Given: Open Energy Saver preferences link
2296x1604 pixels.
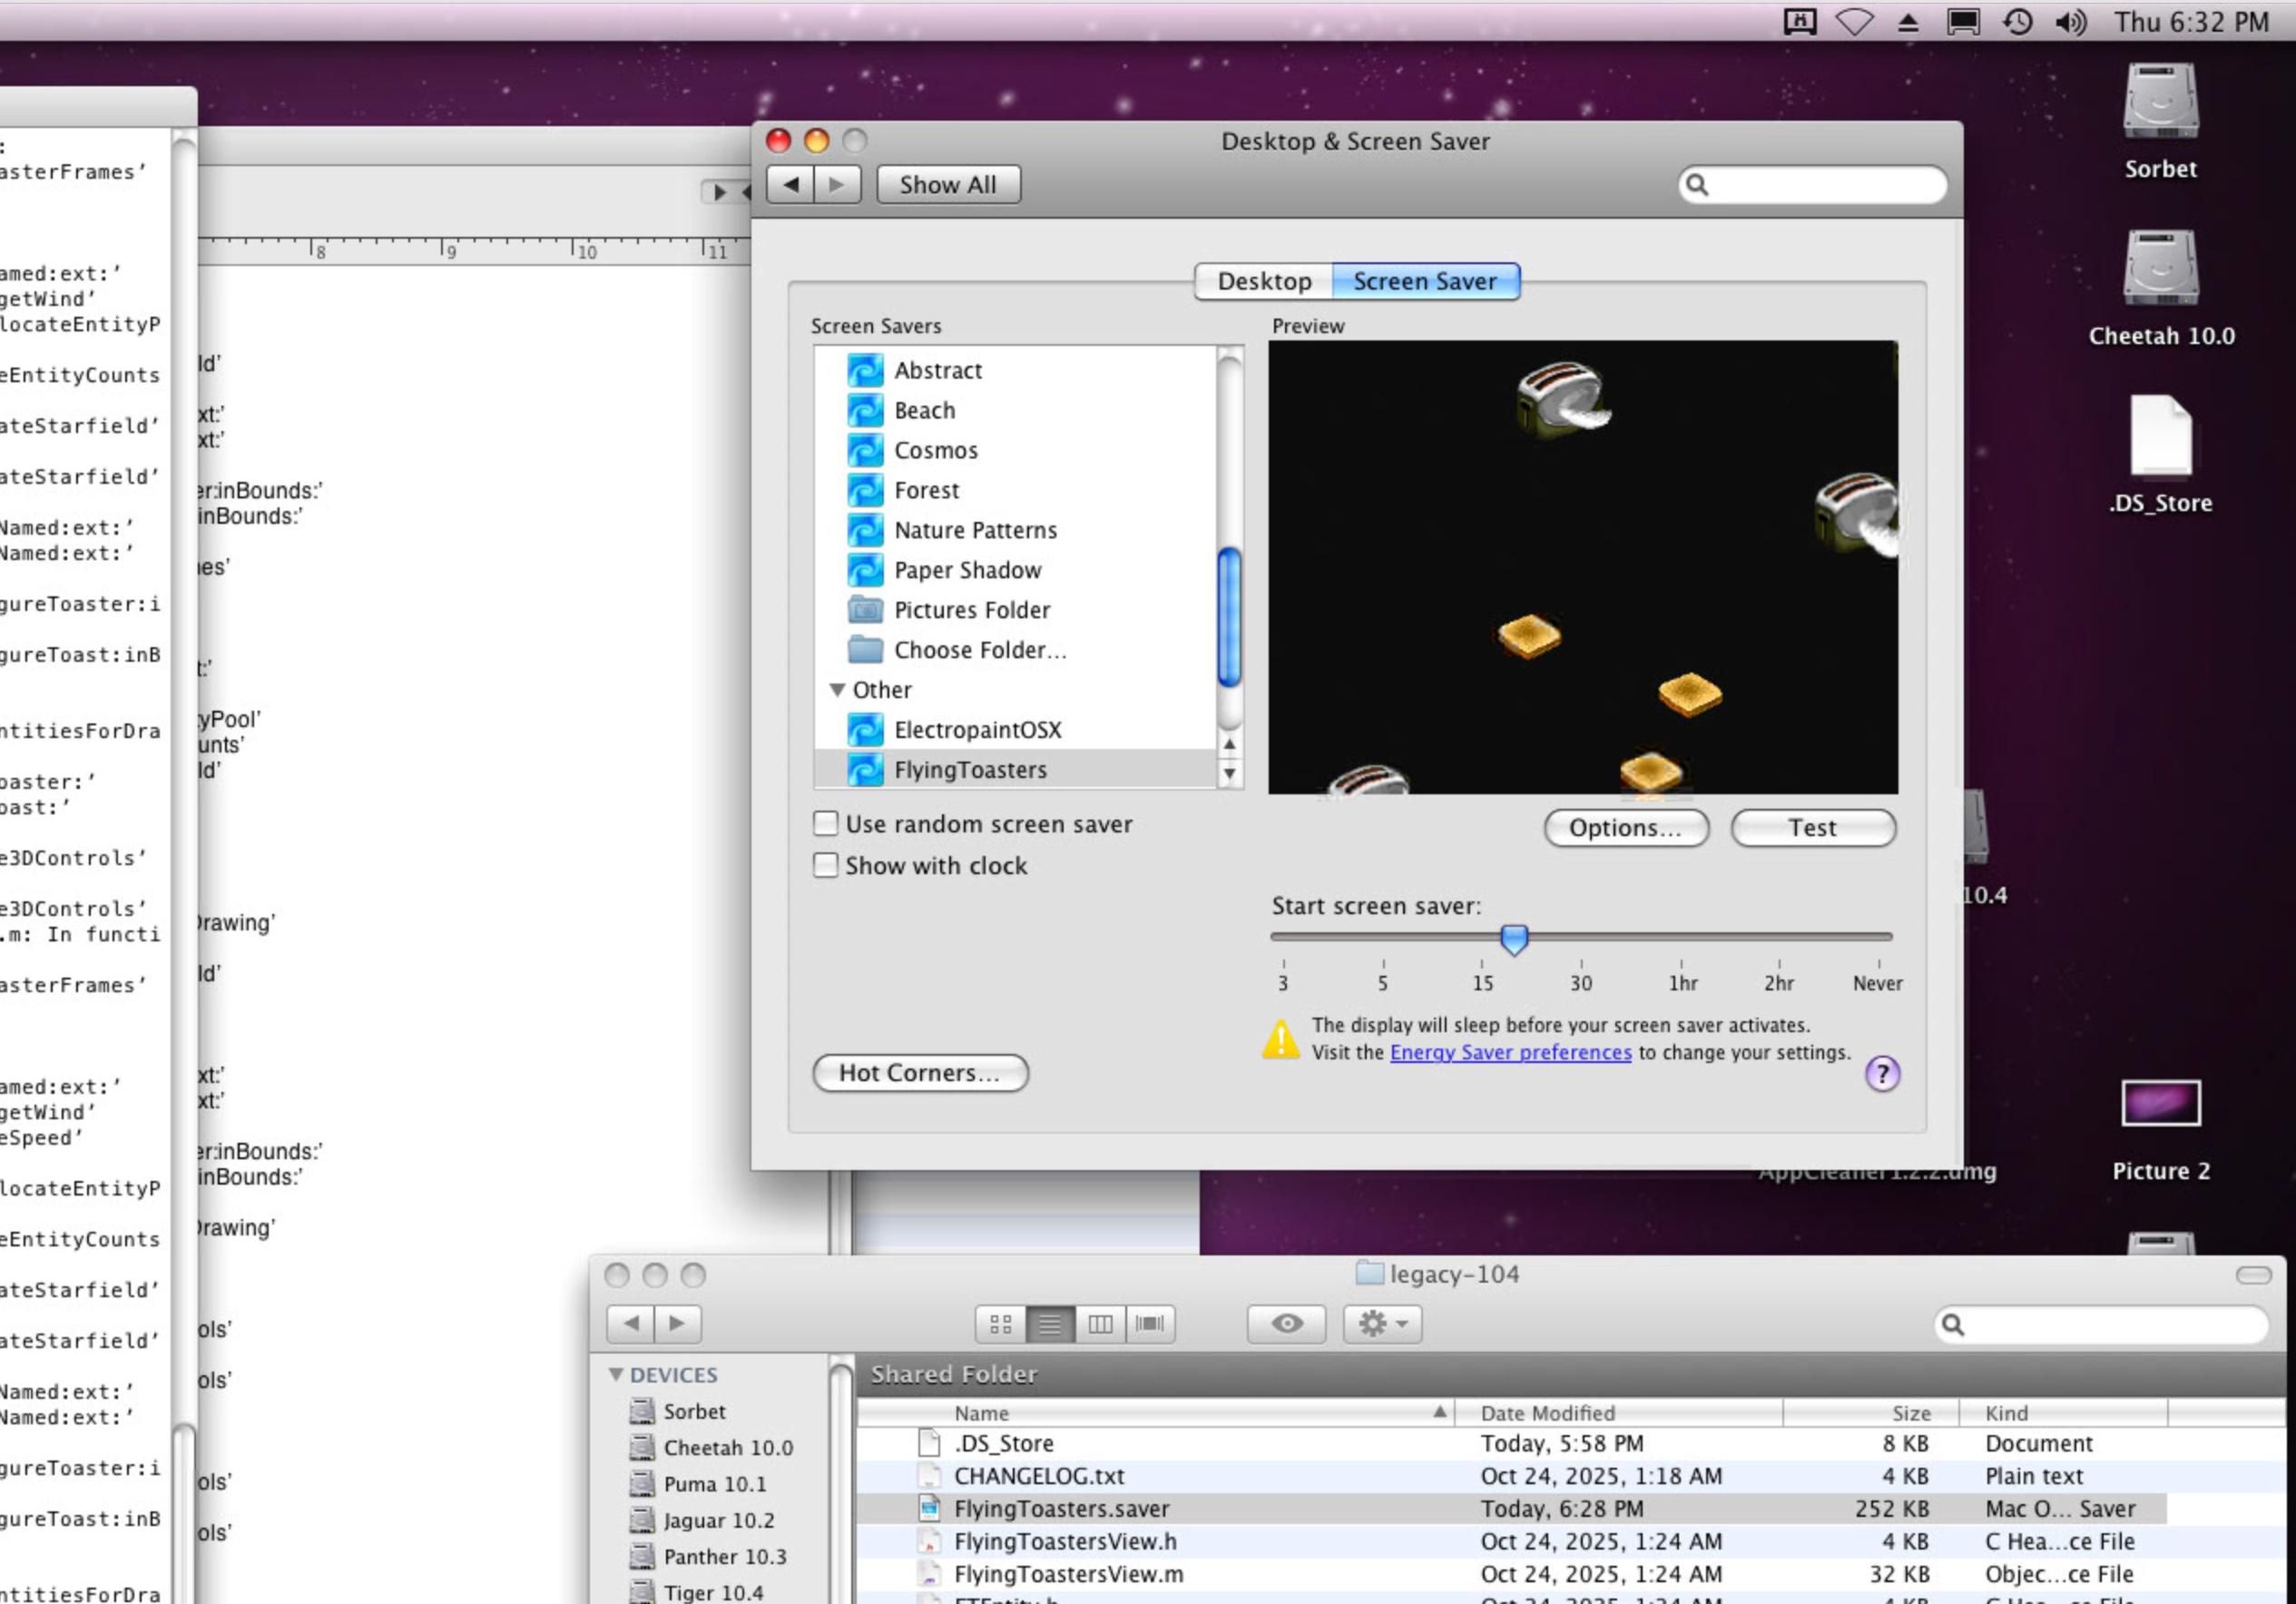Looking at the screenshot, I should click(1510, 1052).
